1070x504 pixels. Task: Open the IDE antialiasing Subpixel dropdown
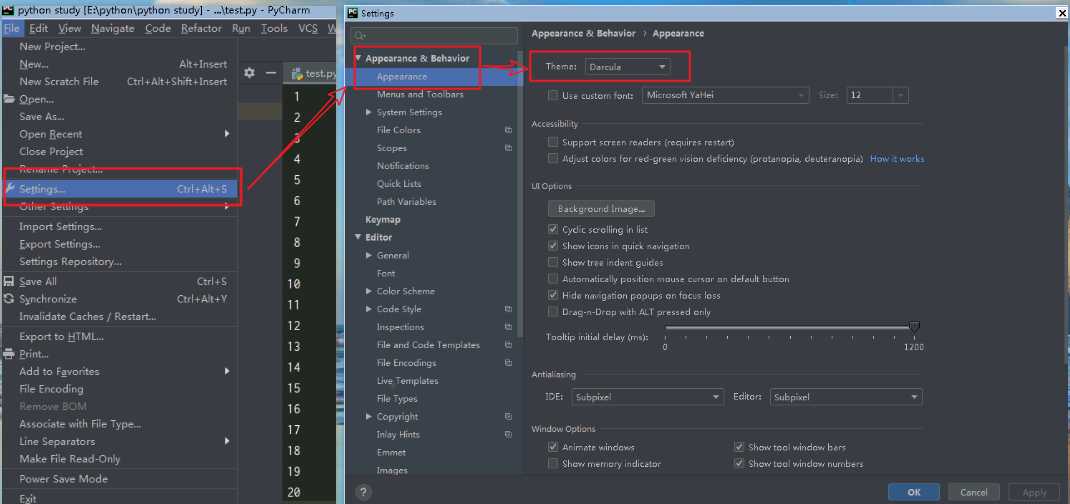coord(647,397)
